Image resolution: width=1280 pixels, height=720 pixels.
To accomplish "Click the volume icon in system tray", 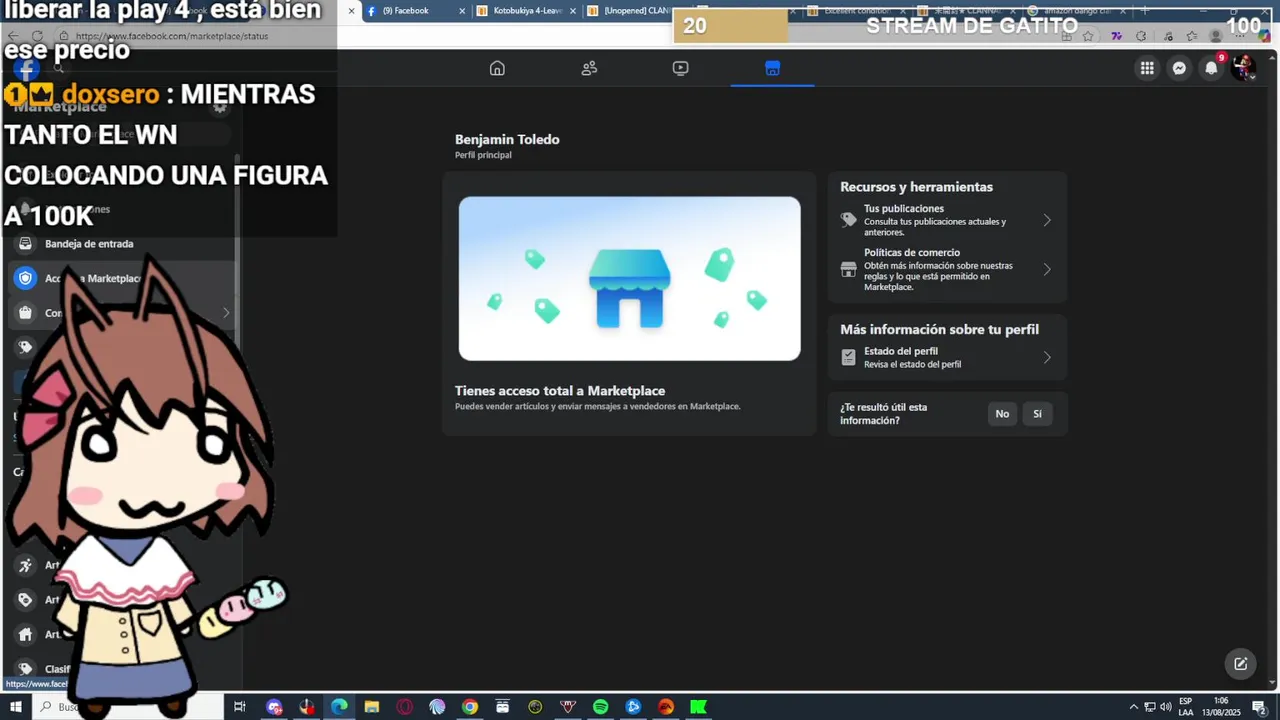I will 1165,707.
